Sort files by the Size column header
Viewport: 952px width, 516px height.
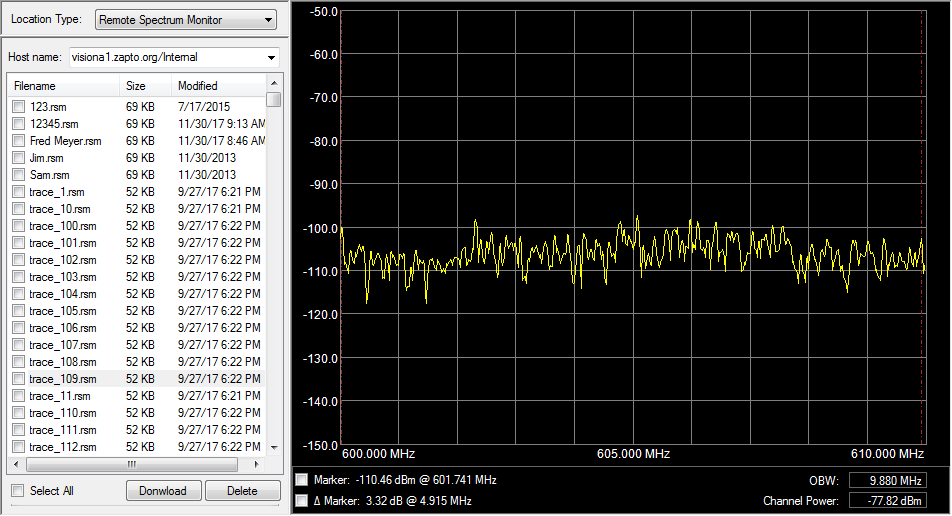click(145, 86)
